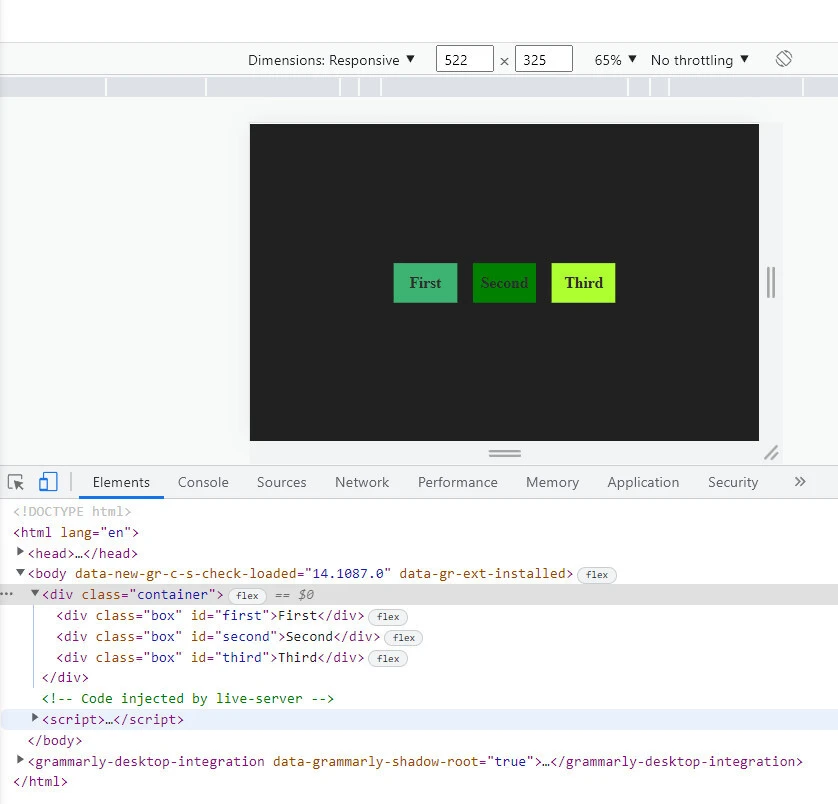Open the more tabs chevron
This screenshot has height=804, width=838.
pyautogui.click(x=800, y=482)
